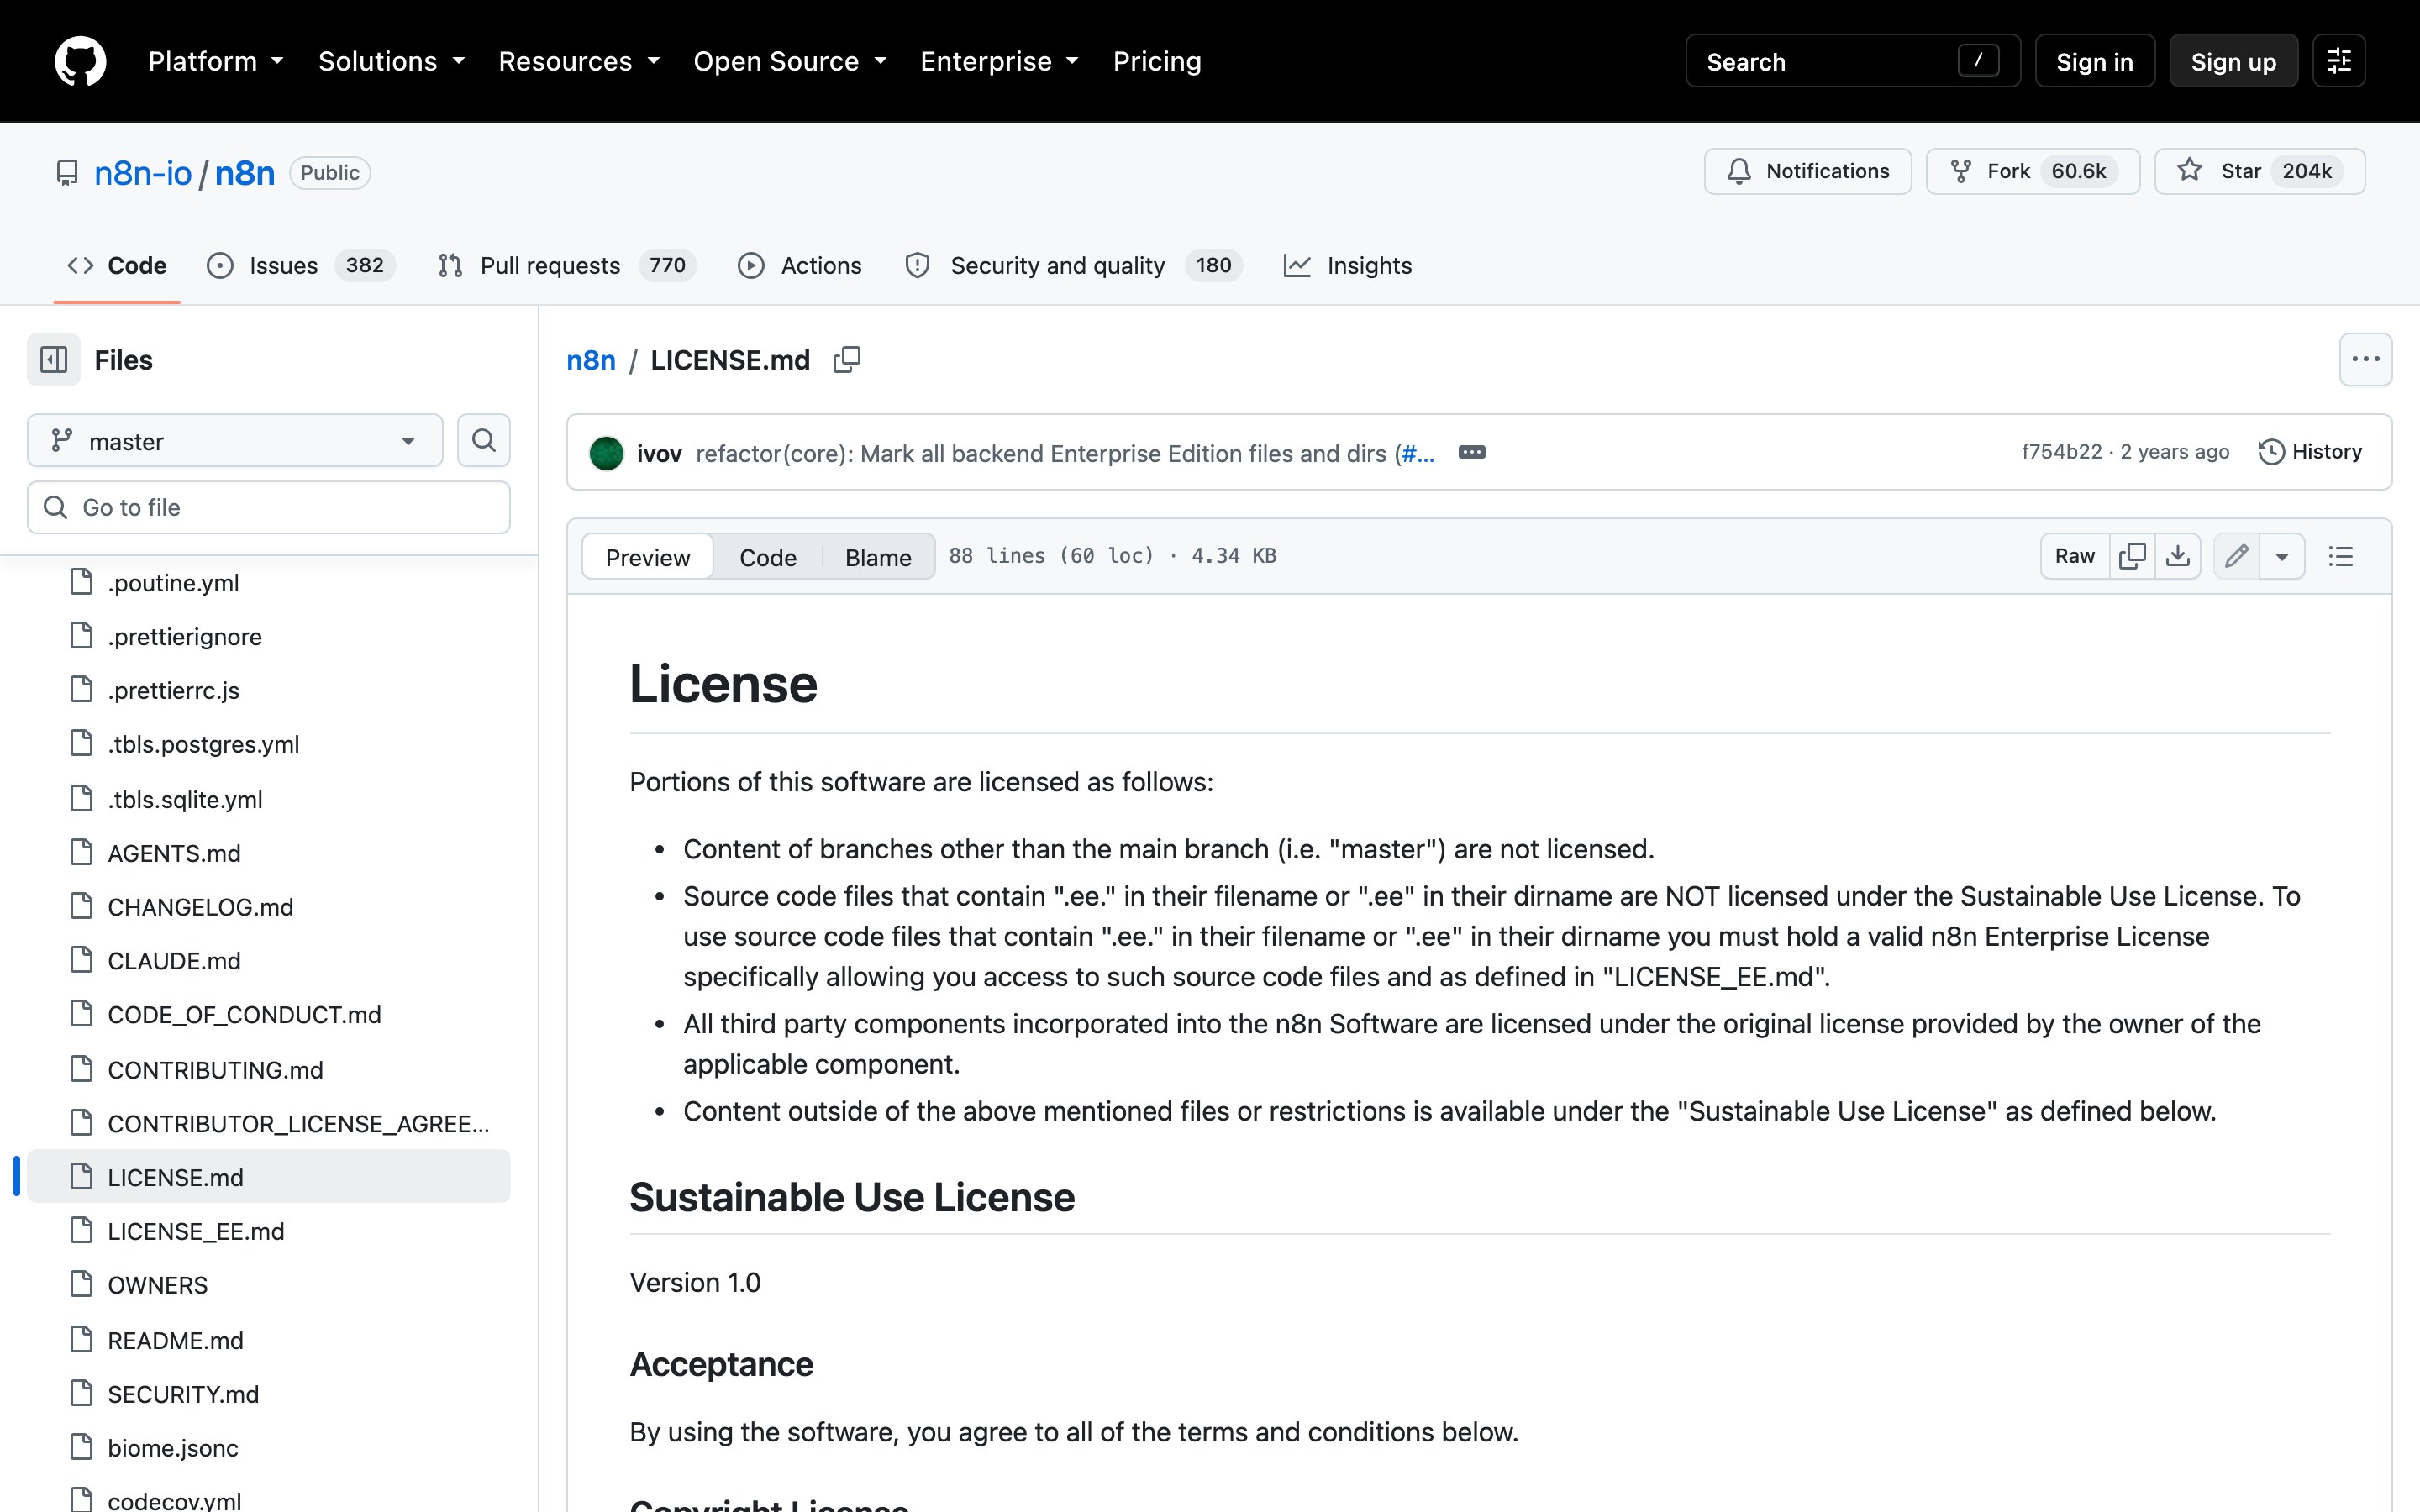Open LICENSE_EE.md file
2420x1512 pixels.
269,1231
